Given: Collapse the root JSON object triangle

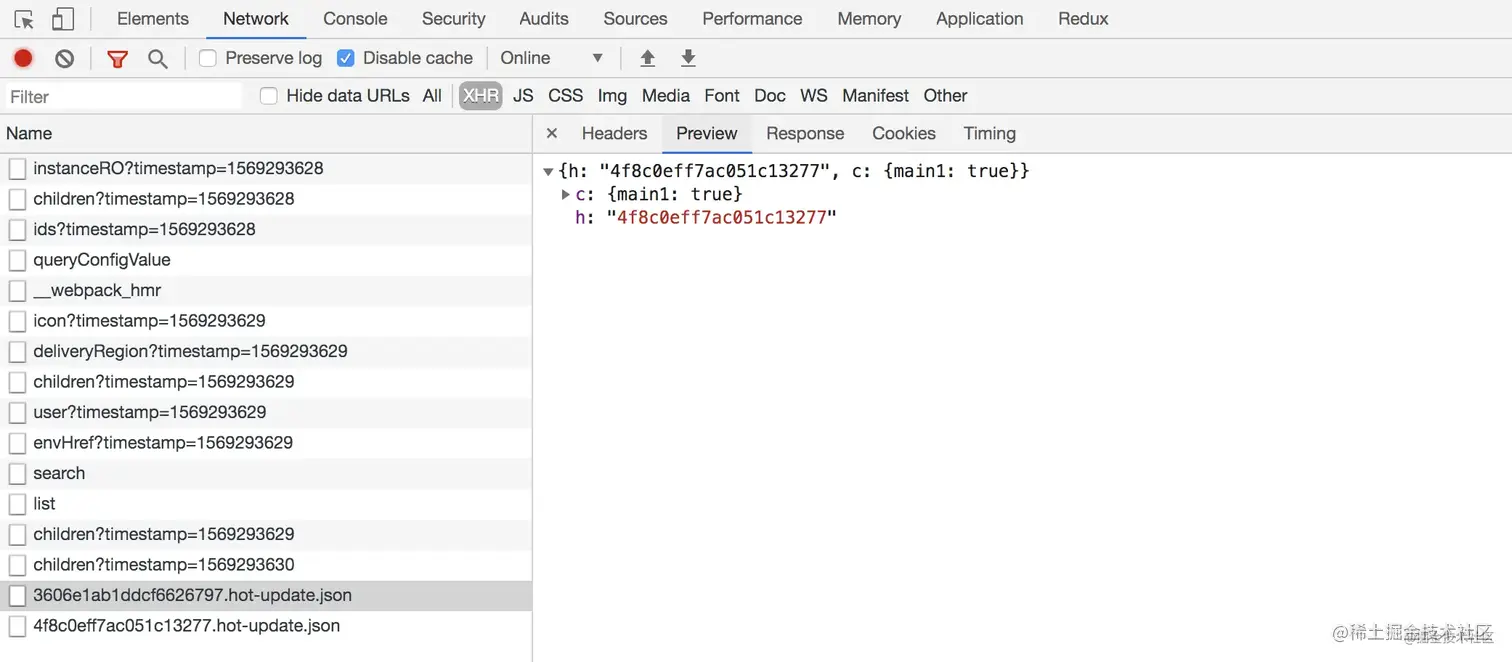Looking at the screenshot, I should (548, 172).
